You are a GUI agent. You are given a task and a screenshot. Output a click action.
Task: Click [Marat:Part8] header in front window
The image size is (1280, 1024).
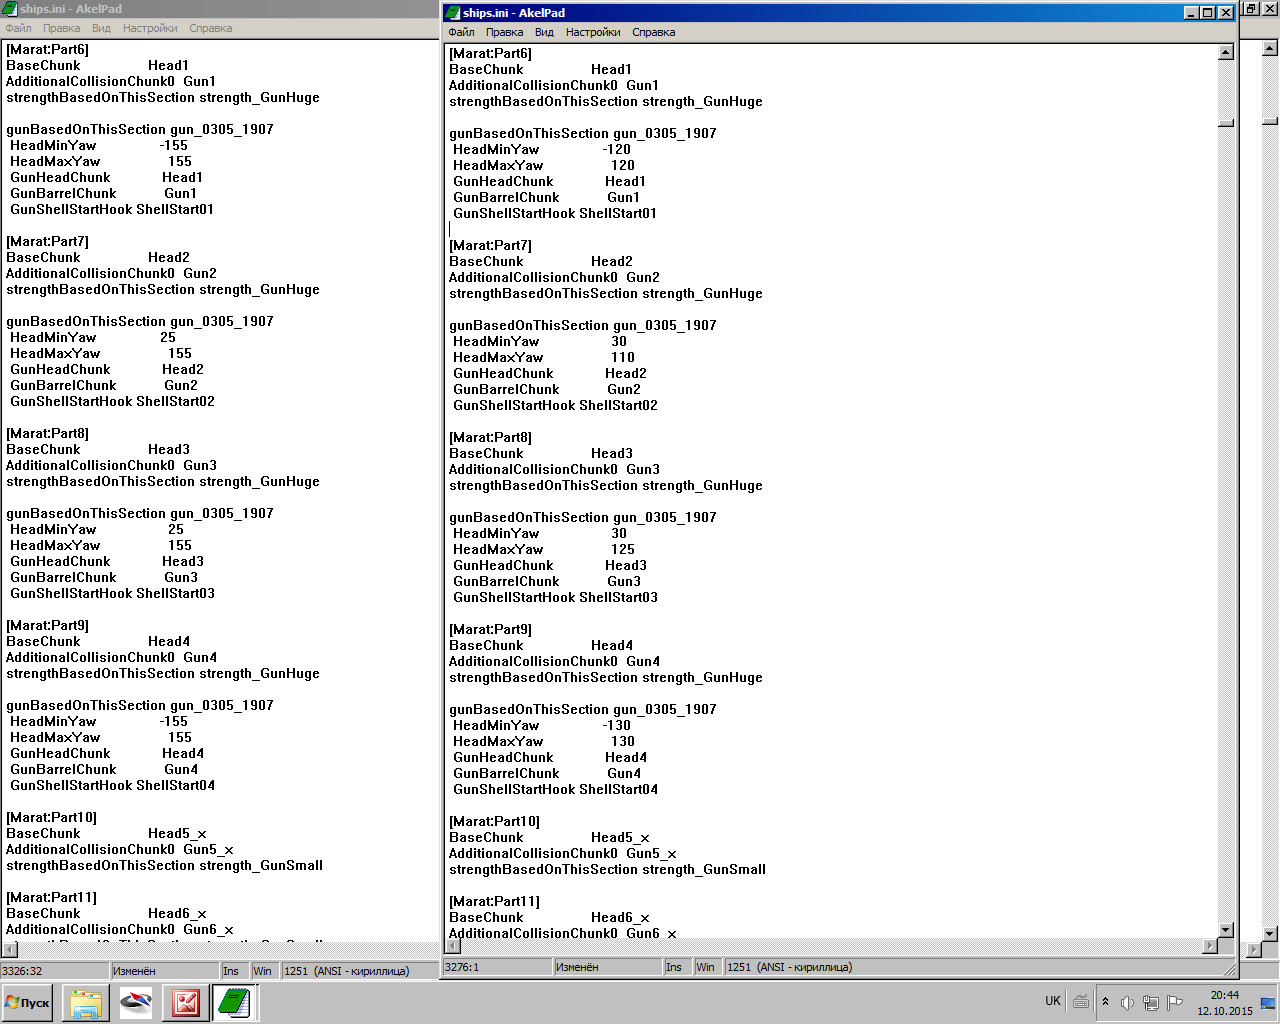(490, 437)
